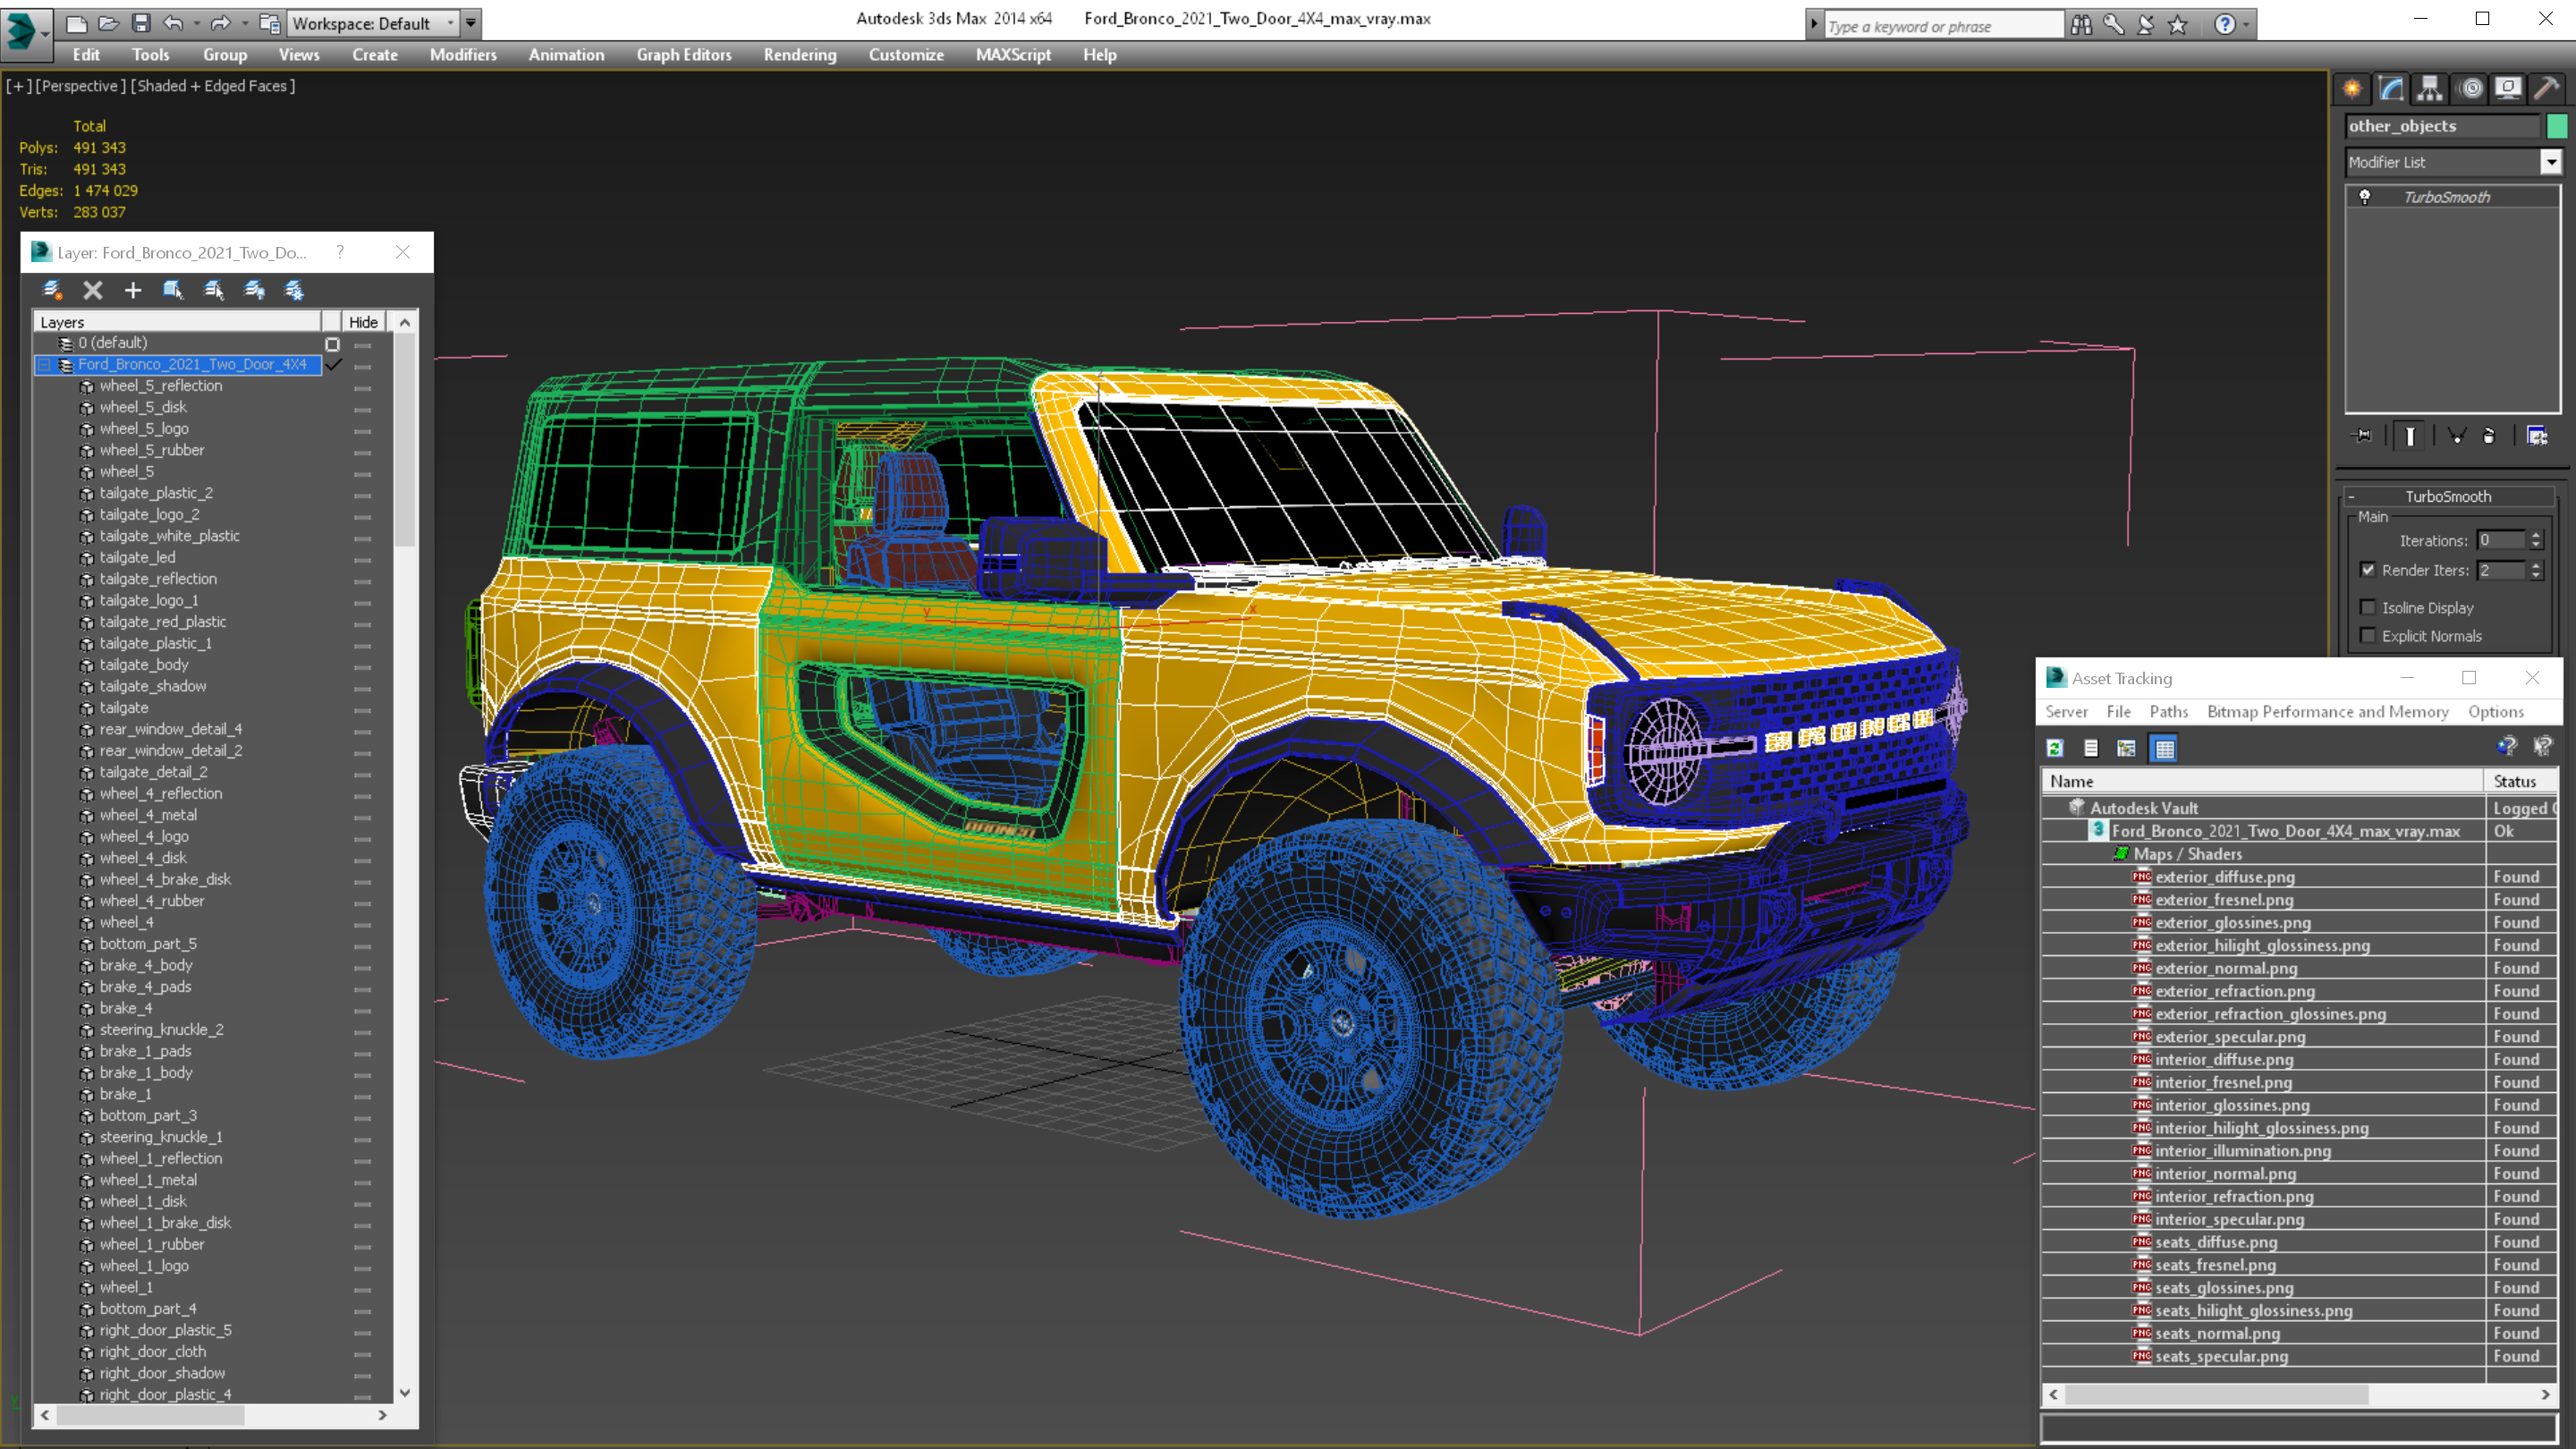Toggle Show End Result icon

[2410, 436]
